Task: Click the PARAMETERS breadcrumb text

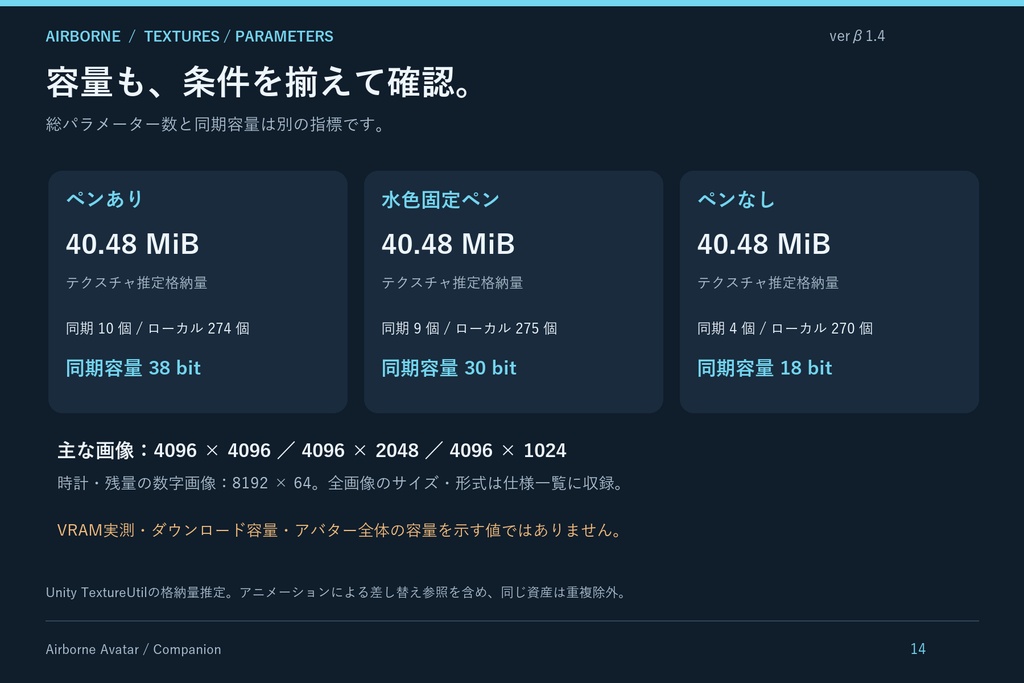Action: [284, 37]
